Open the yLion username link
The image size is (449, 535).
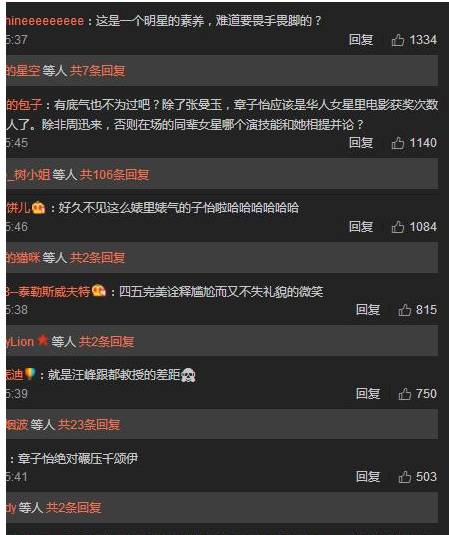click(x=20, y=341)
